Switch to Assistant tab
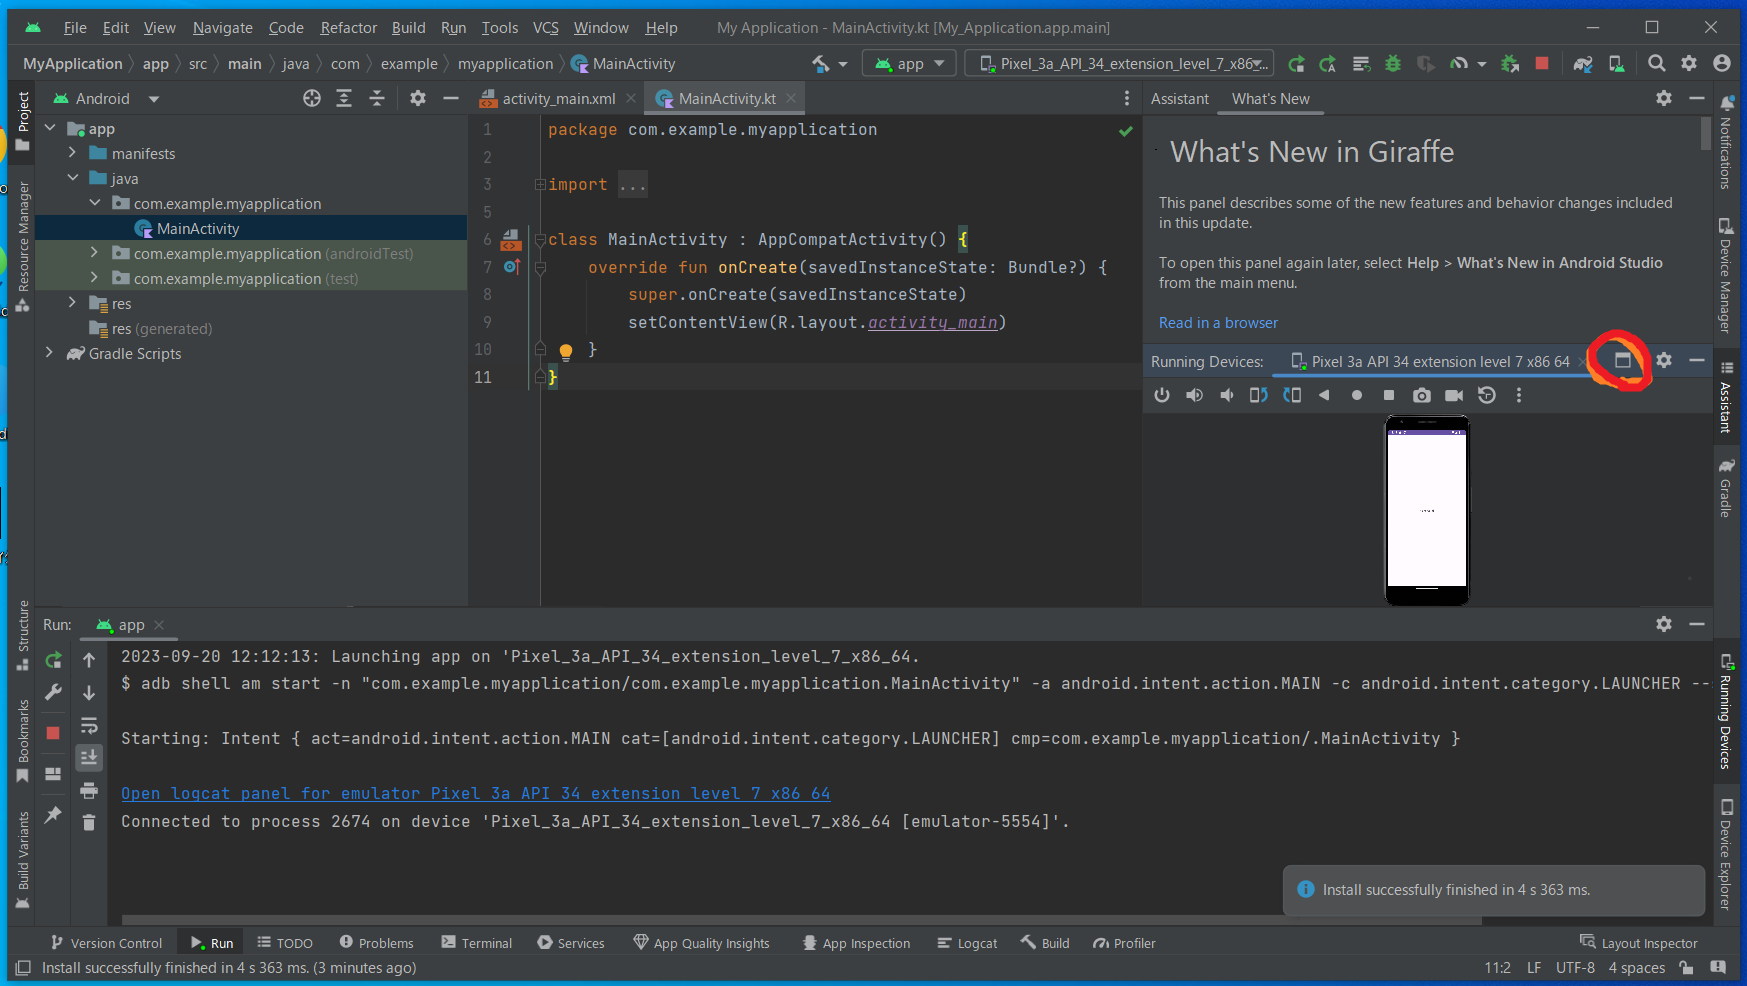This screenshot has width=1747, height=986. click(1179, 98)
